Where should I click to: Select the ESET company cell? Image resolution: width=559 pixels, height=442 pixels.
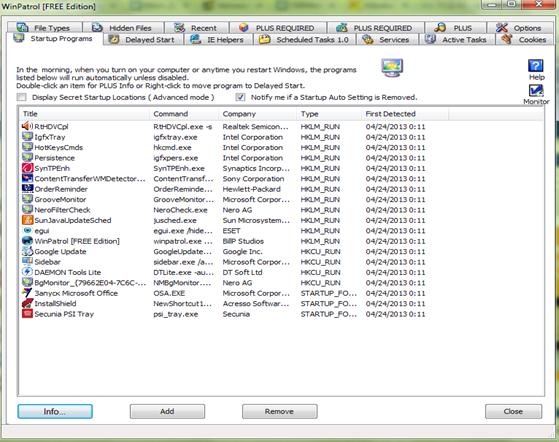pos(231,231)
